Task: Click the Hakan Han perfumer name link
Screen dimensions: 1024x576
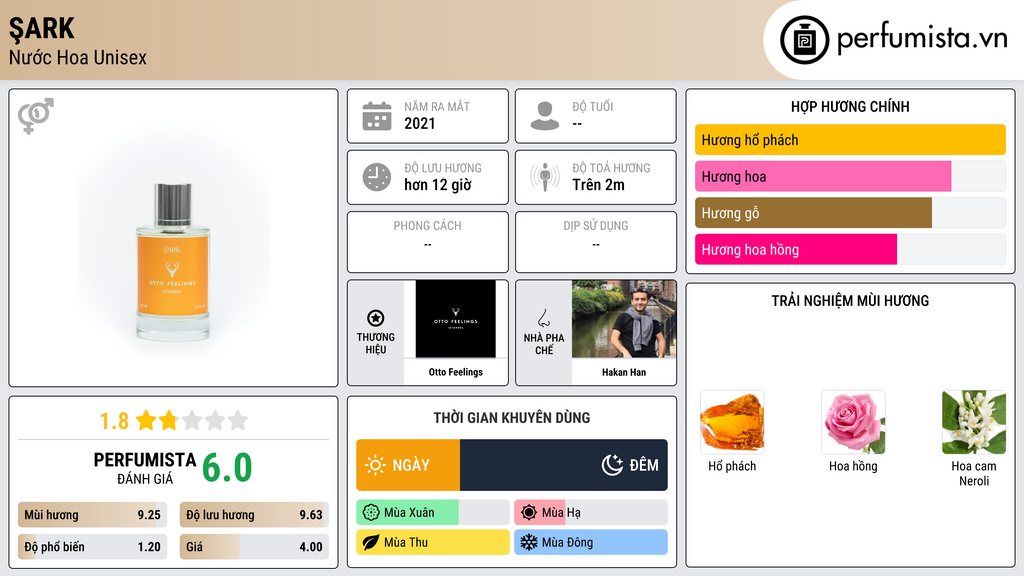Action: (x=624, y=372)
